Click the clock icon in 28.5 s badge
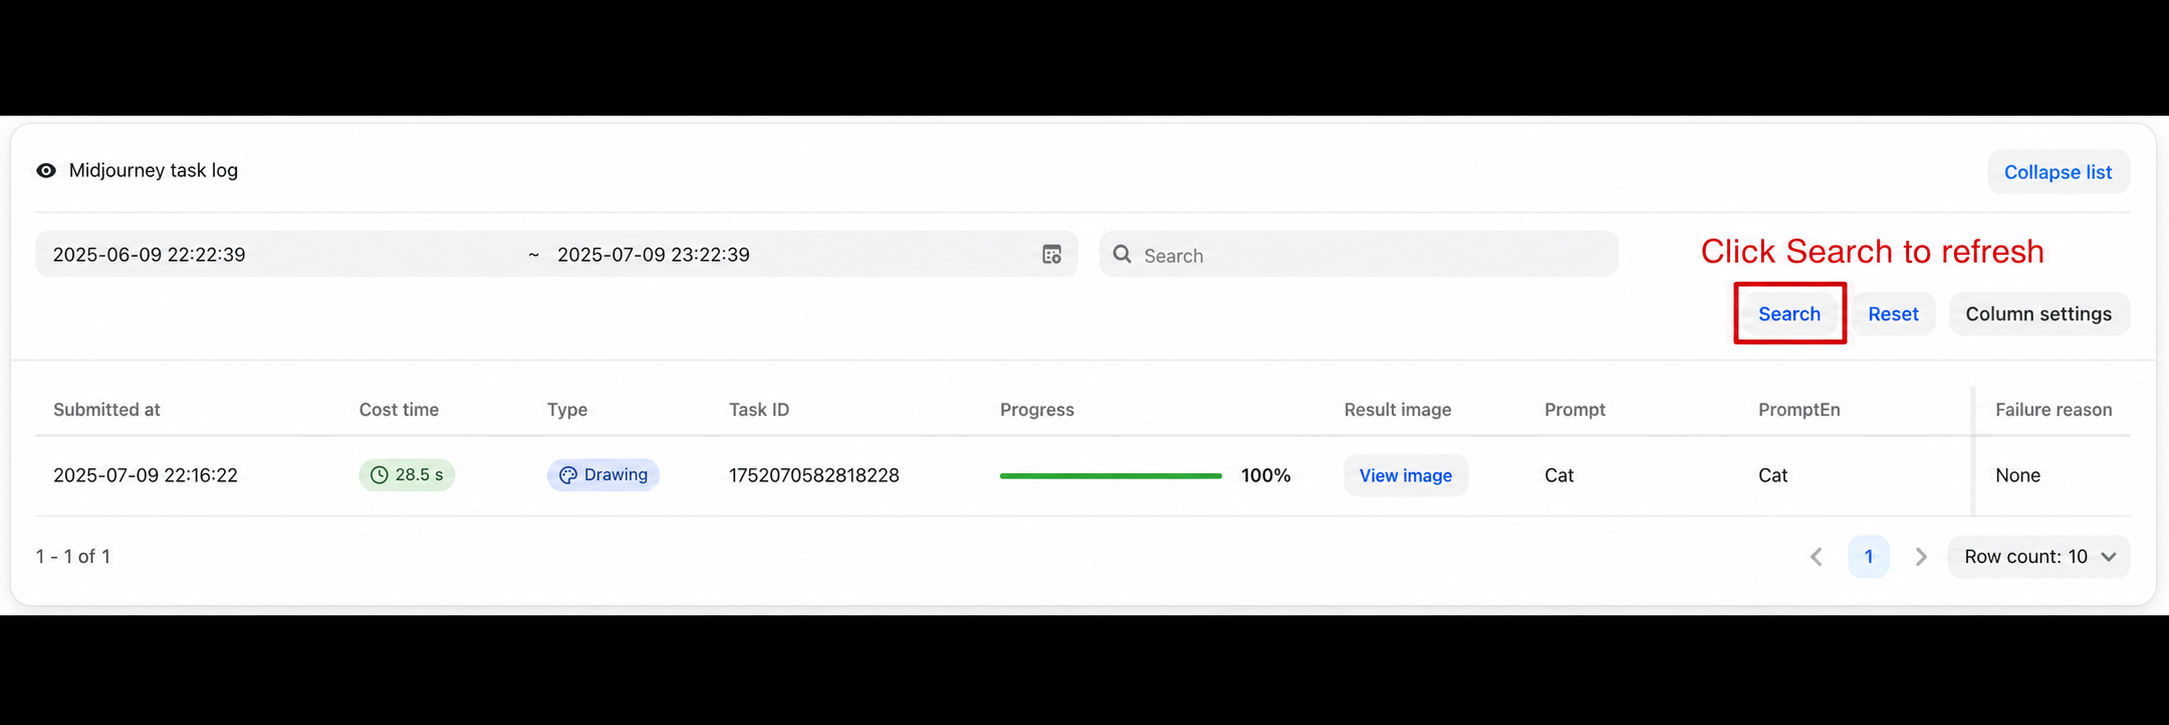 coord(379,475)
